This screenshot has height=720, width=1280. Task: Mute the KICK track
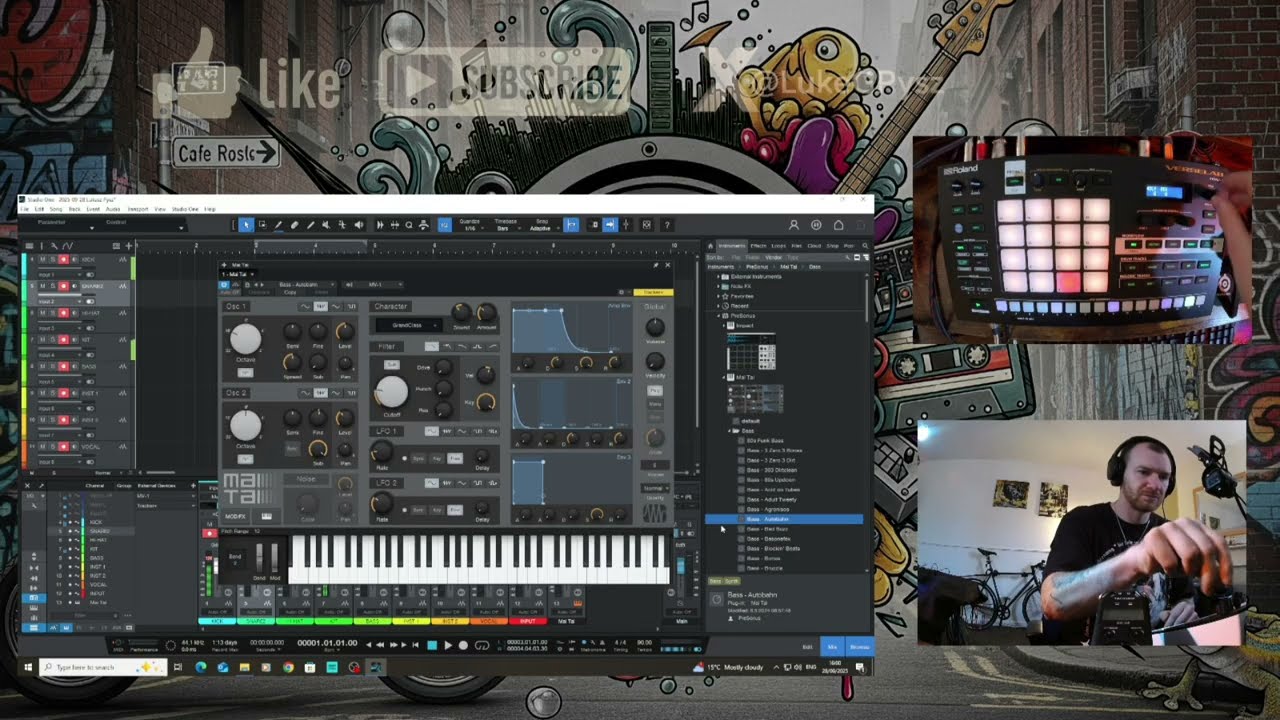click(41, 259)
